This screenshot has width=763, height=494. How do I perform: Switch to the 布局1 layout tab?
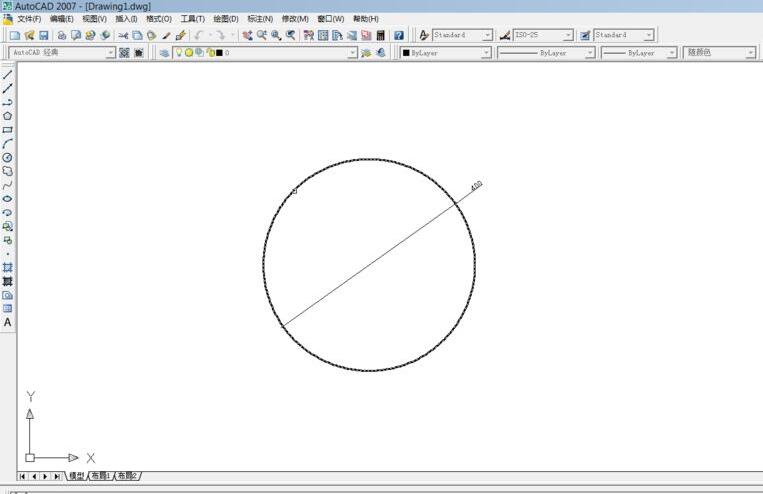click(101, 476)
